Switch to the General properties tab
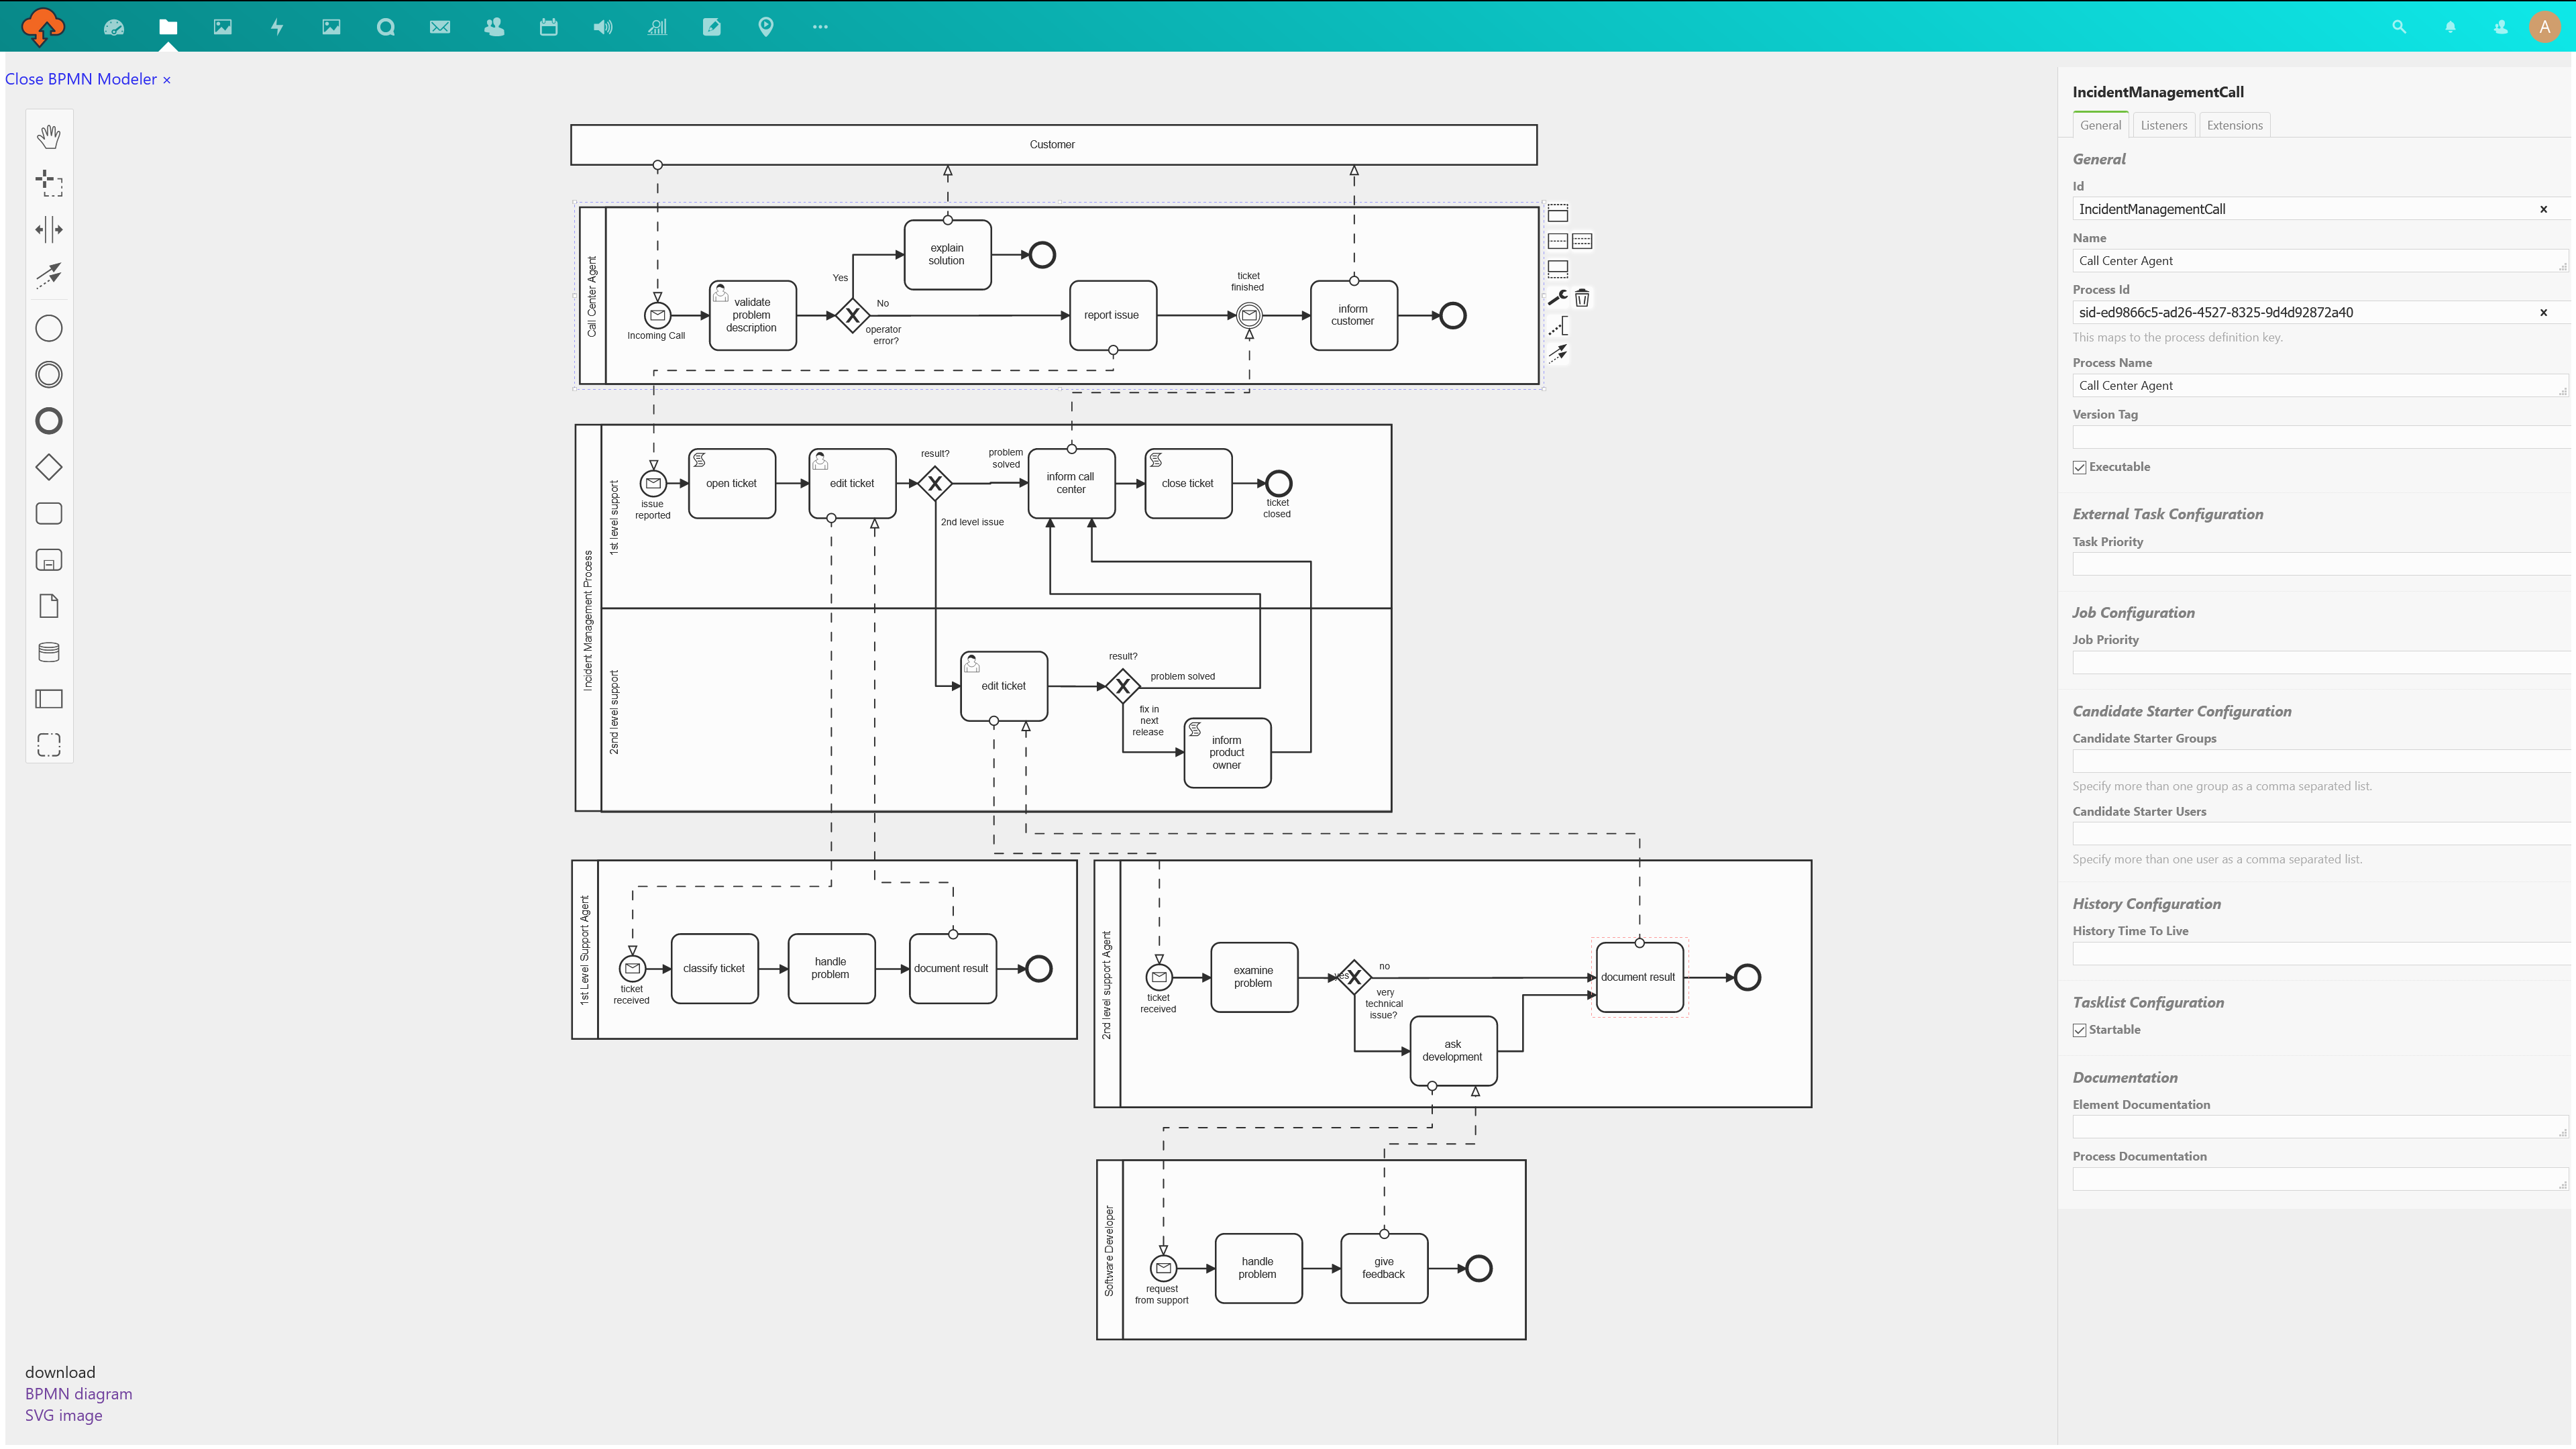Image resolution: width=2576 pixels, height=1449 pixels. pos(2100,125)
